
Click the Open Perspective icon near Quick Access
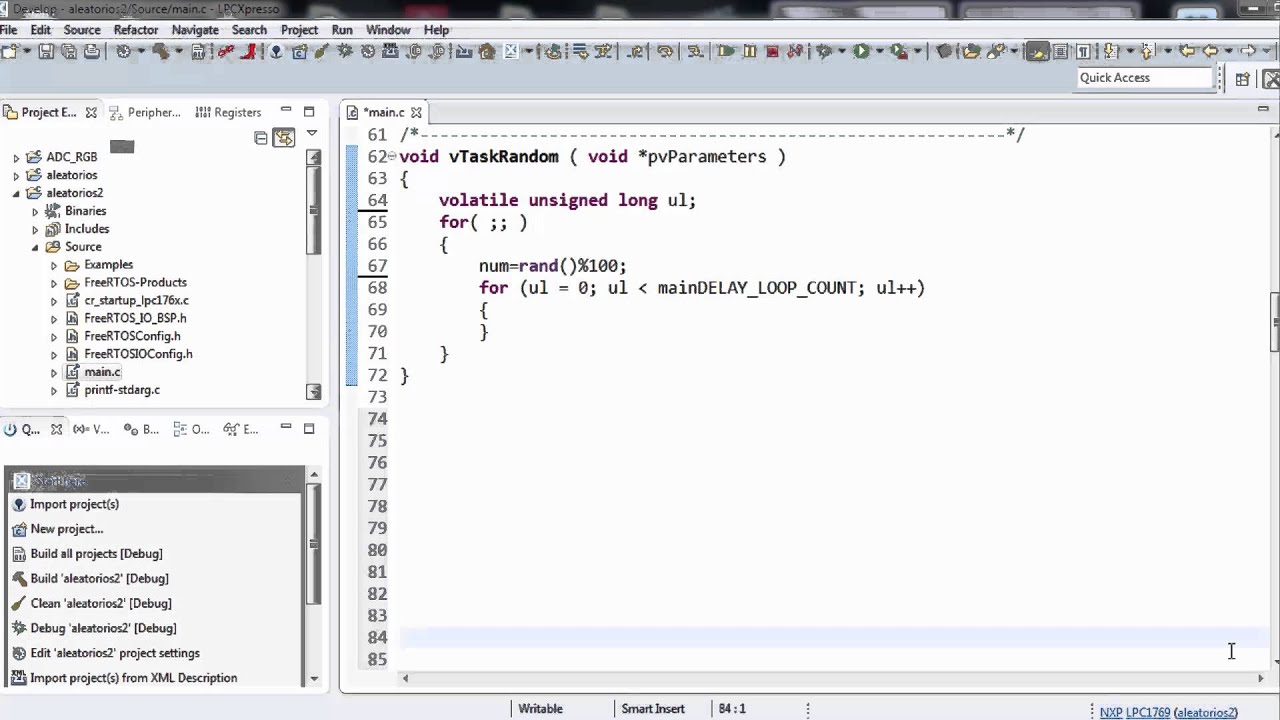1242,79
